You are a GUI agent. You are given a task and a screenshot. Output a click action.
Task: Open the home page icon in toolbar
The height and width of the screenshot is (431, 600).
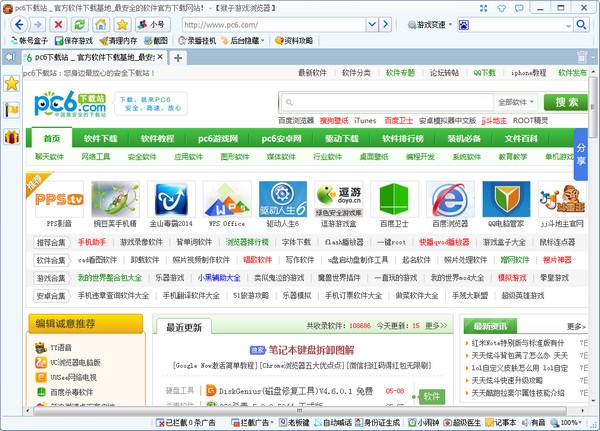[101, 25]
